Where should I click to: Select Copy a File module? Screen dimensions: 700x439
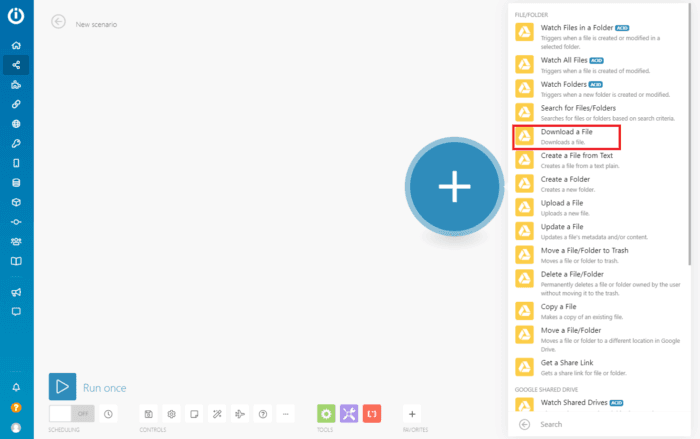tap(598, 311)
